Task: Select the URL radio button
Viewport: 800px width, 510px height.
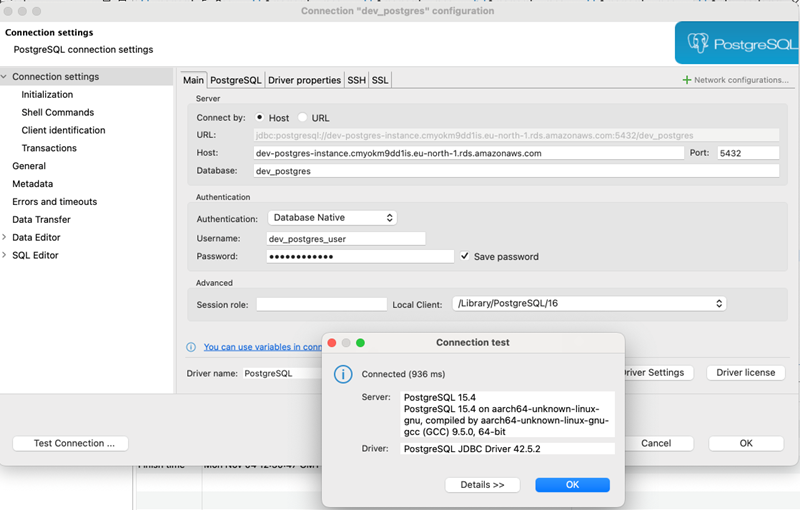Action: click(303, 117)
